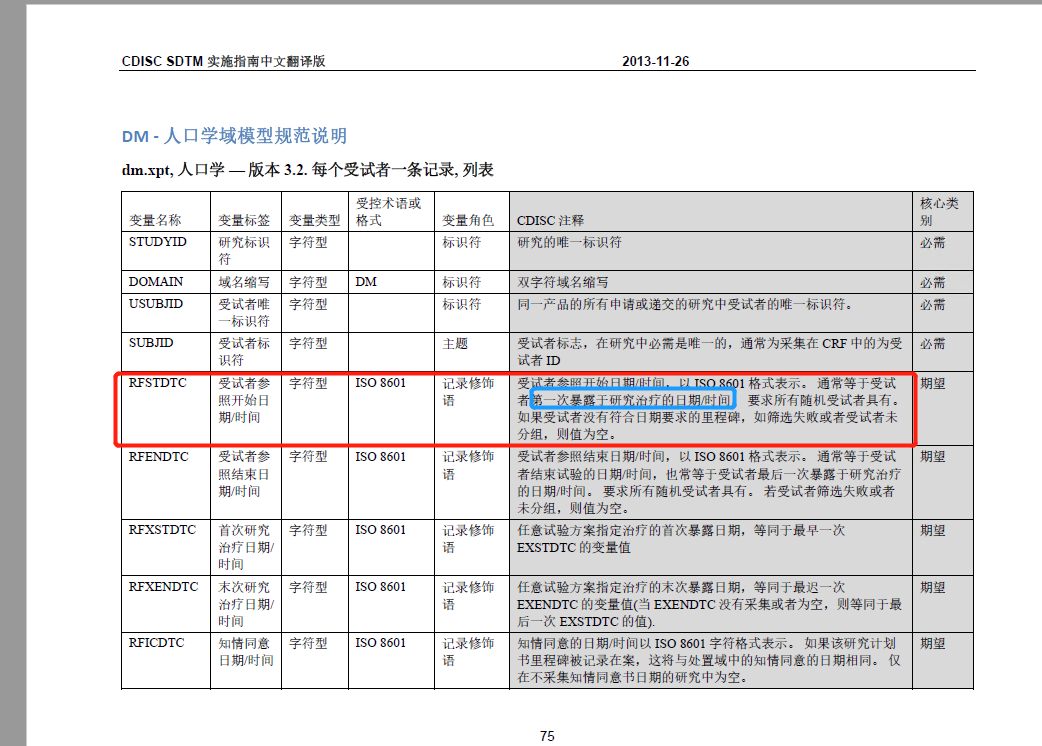Click "期望" in the RFICDTC row

[x=932, y=643]
